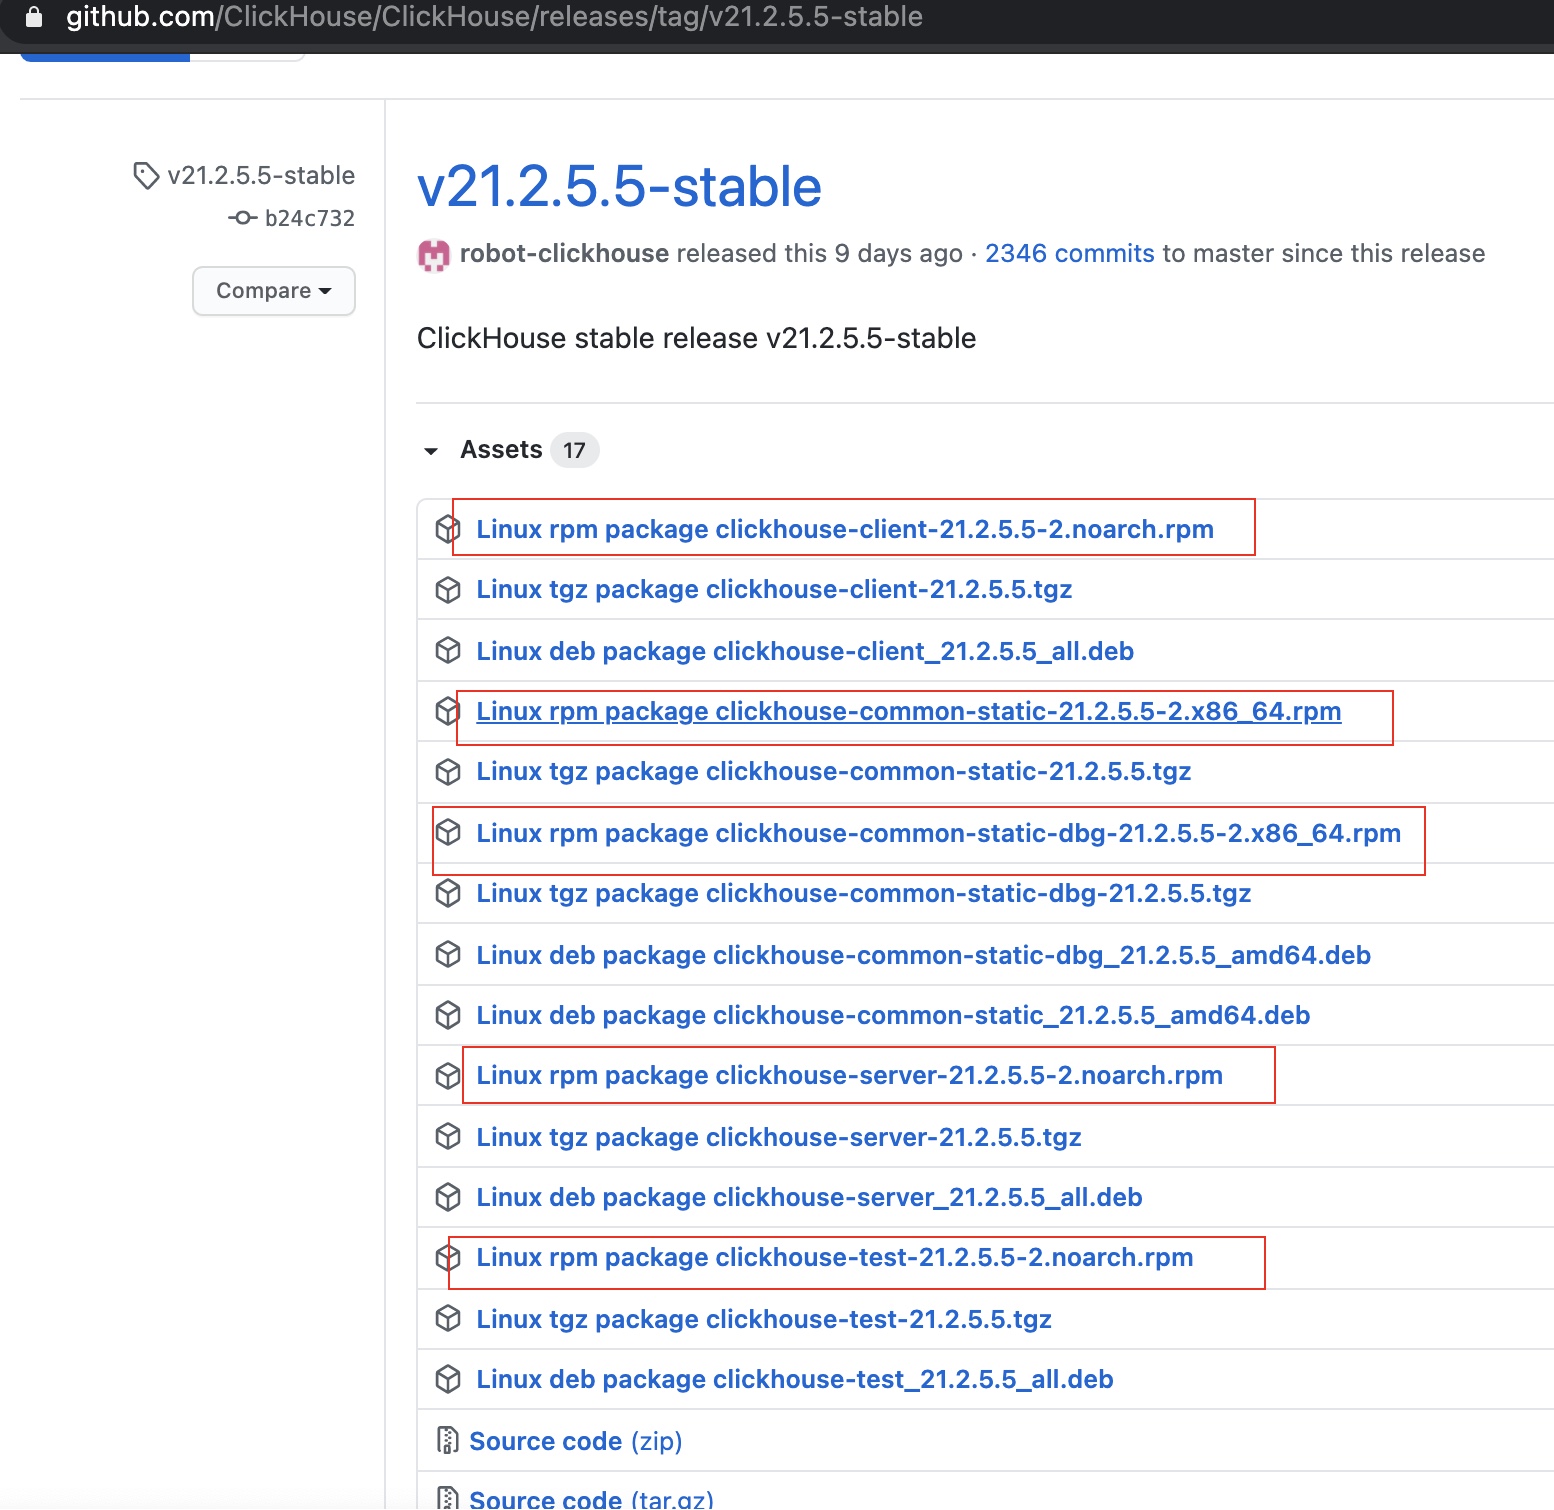The height and width of the screenshot is (1510, 1554).
Task: Click the lock icon in the address bar
Action: tap(33, 17)
